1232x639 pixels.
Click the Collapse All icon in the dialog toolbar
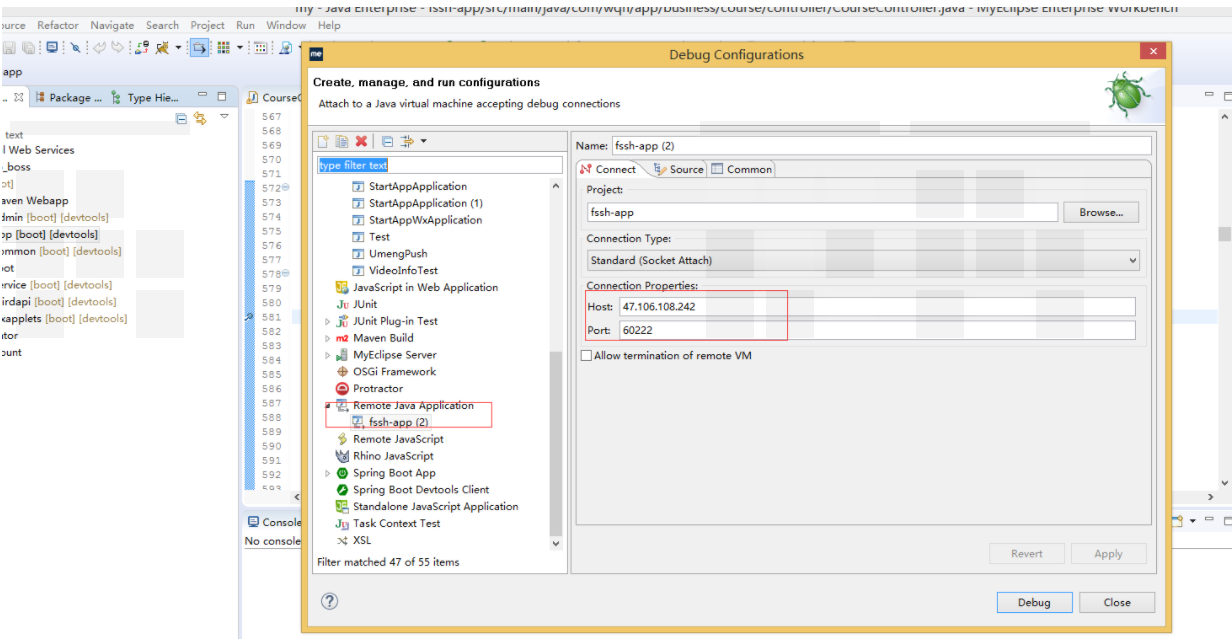click(x=387, y=142)
